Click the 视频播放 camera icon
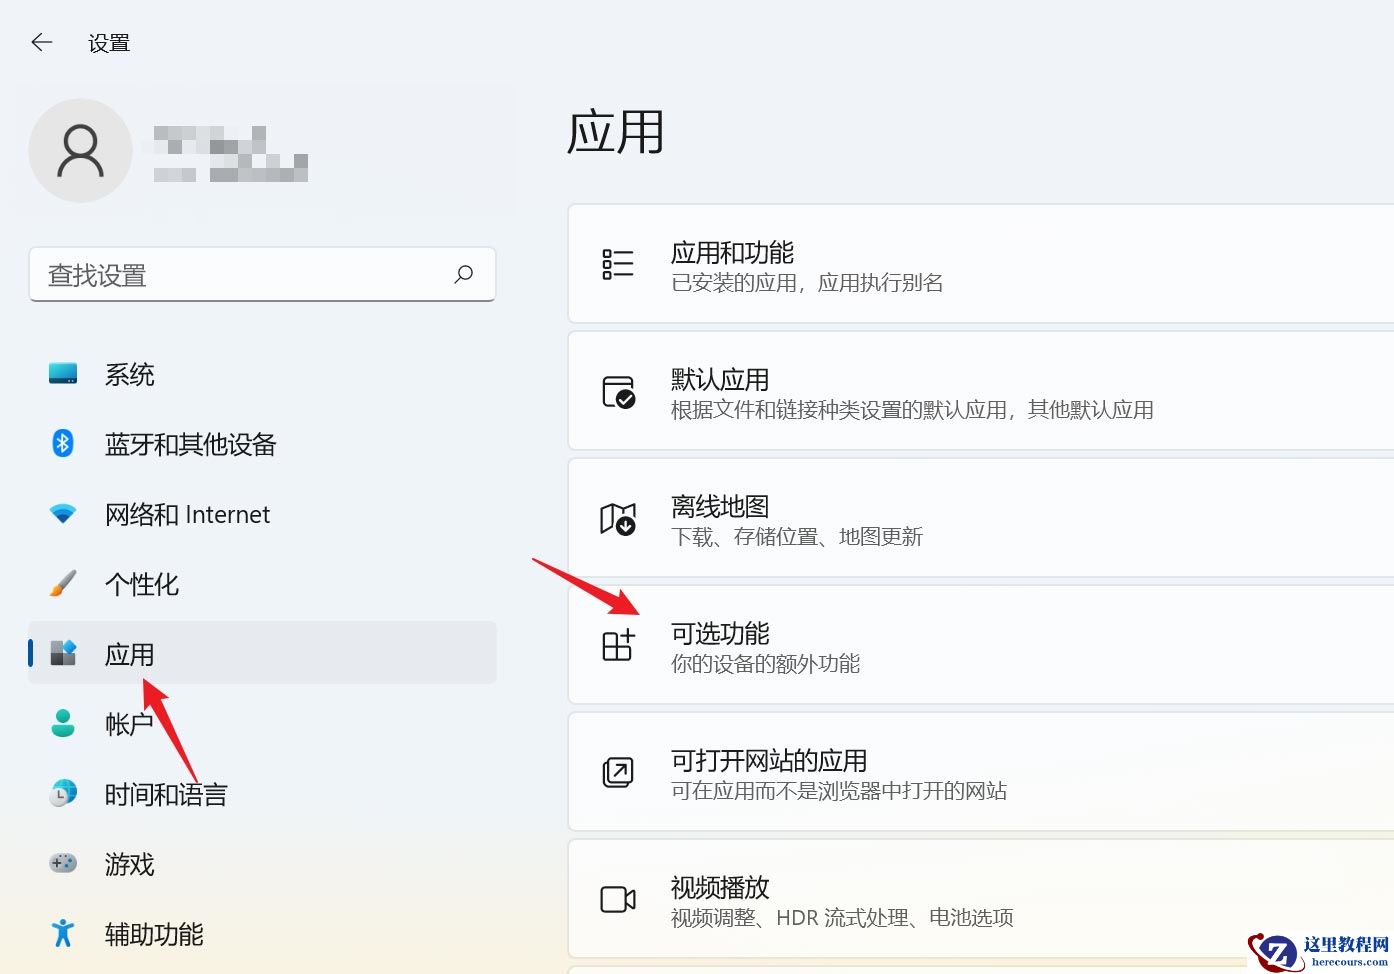Viewport: 1394px width, 974px height. pos(618,899)
